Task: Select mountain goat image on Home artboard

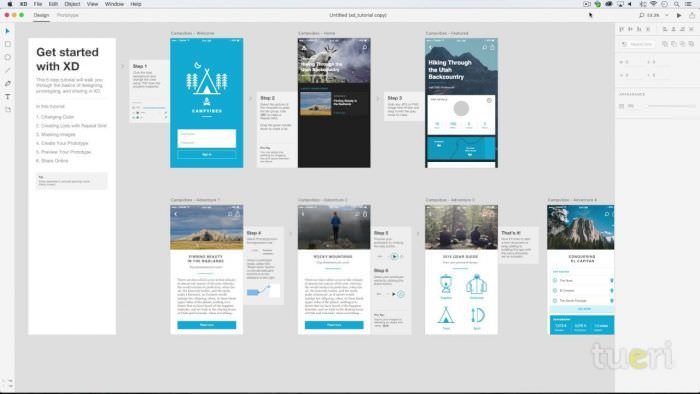Action: (334, 60)
